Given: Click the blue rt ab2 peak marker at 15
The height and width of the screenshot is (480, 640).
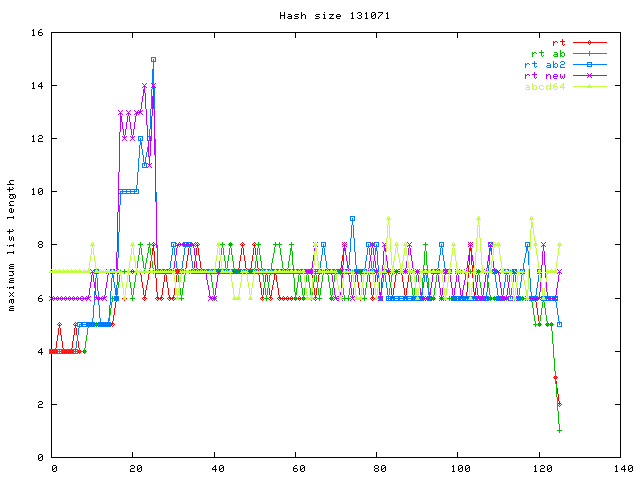Looking at the screenshot, I should 153,60.
